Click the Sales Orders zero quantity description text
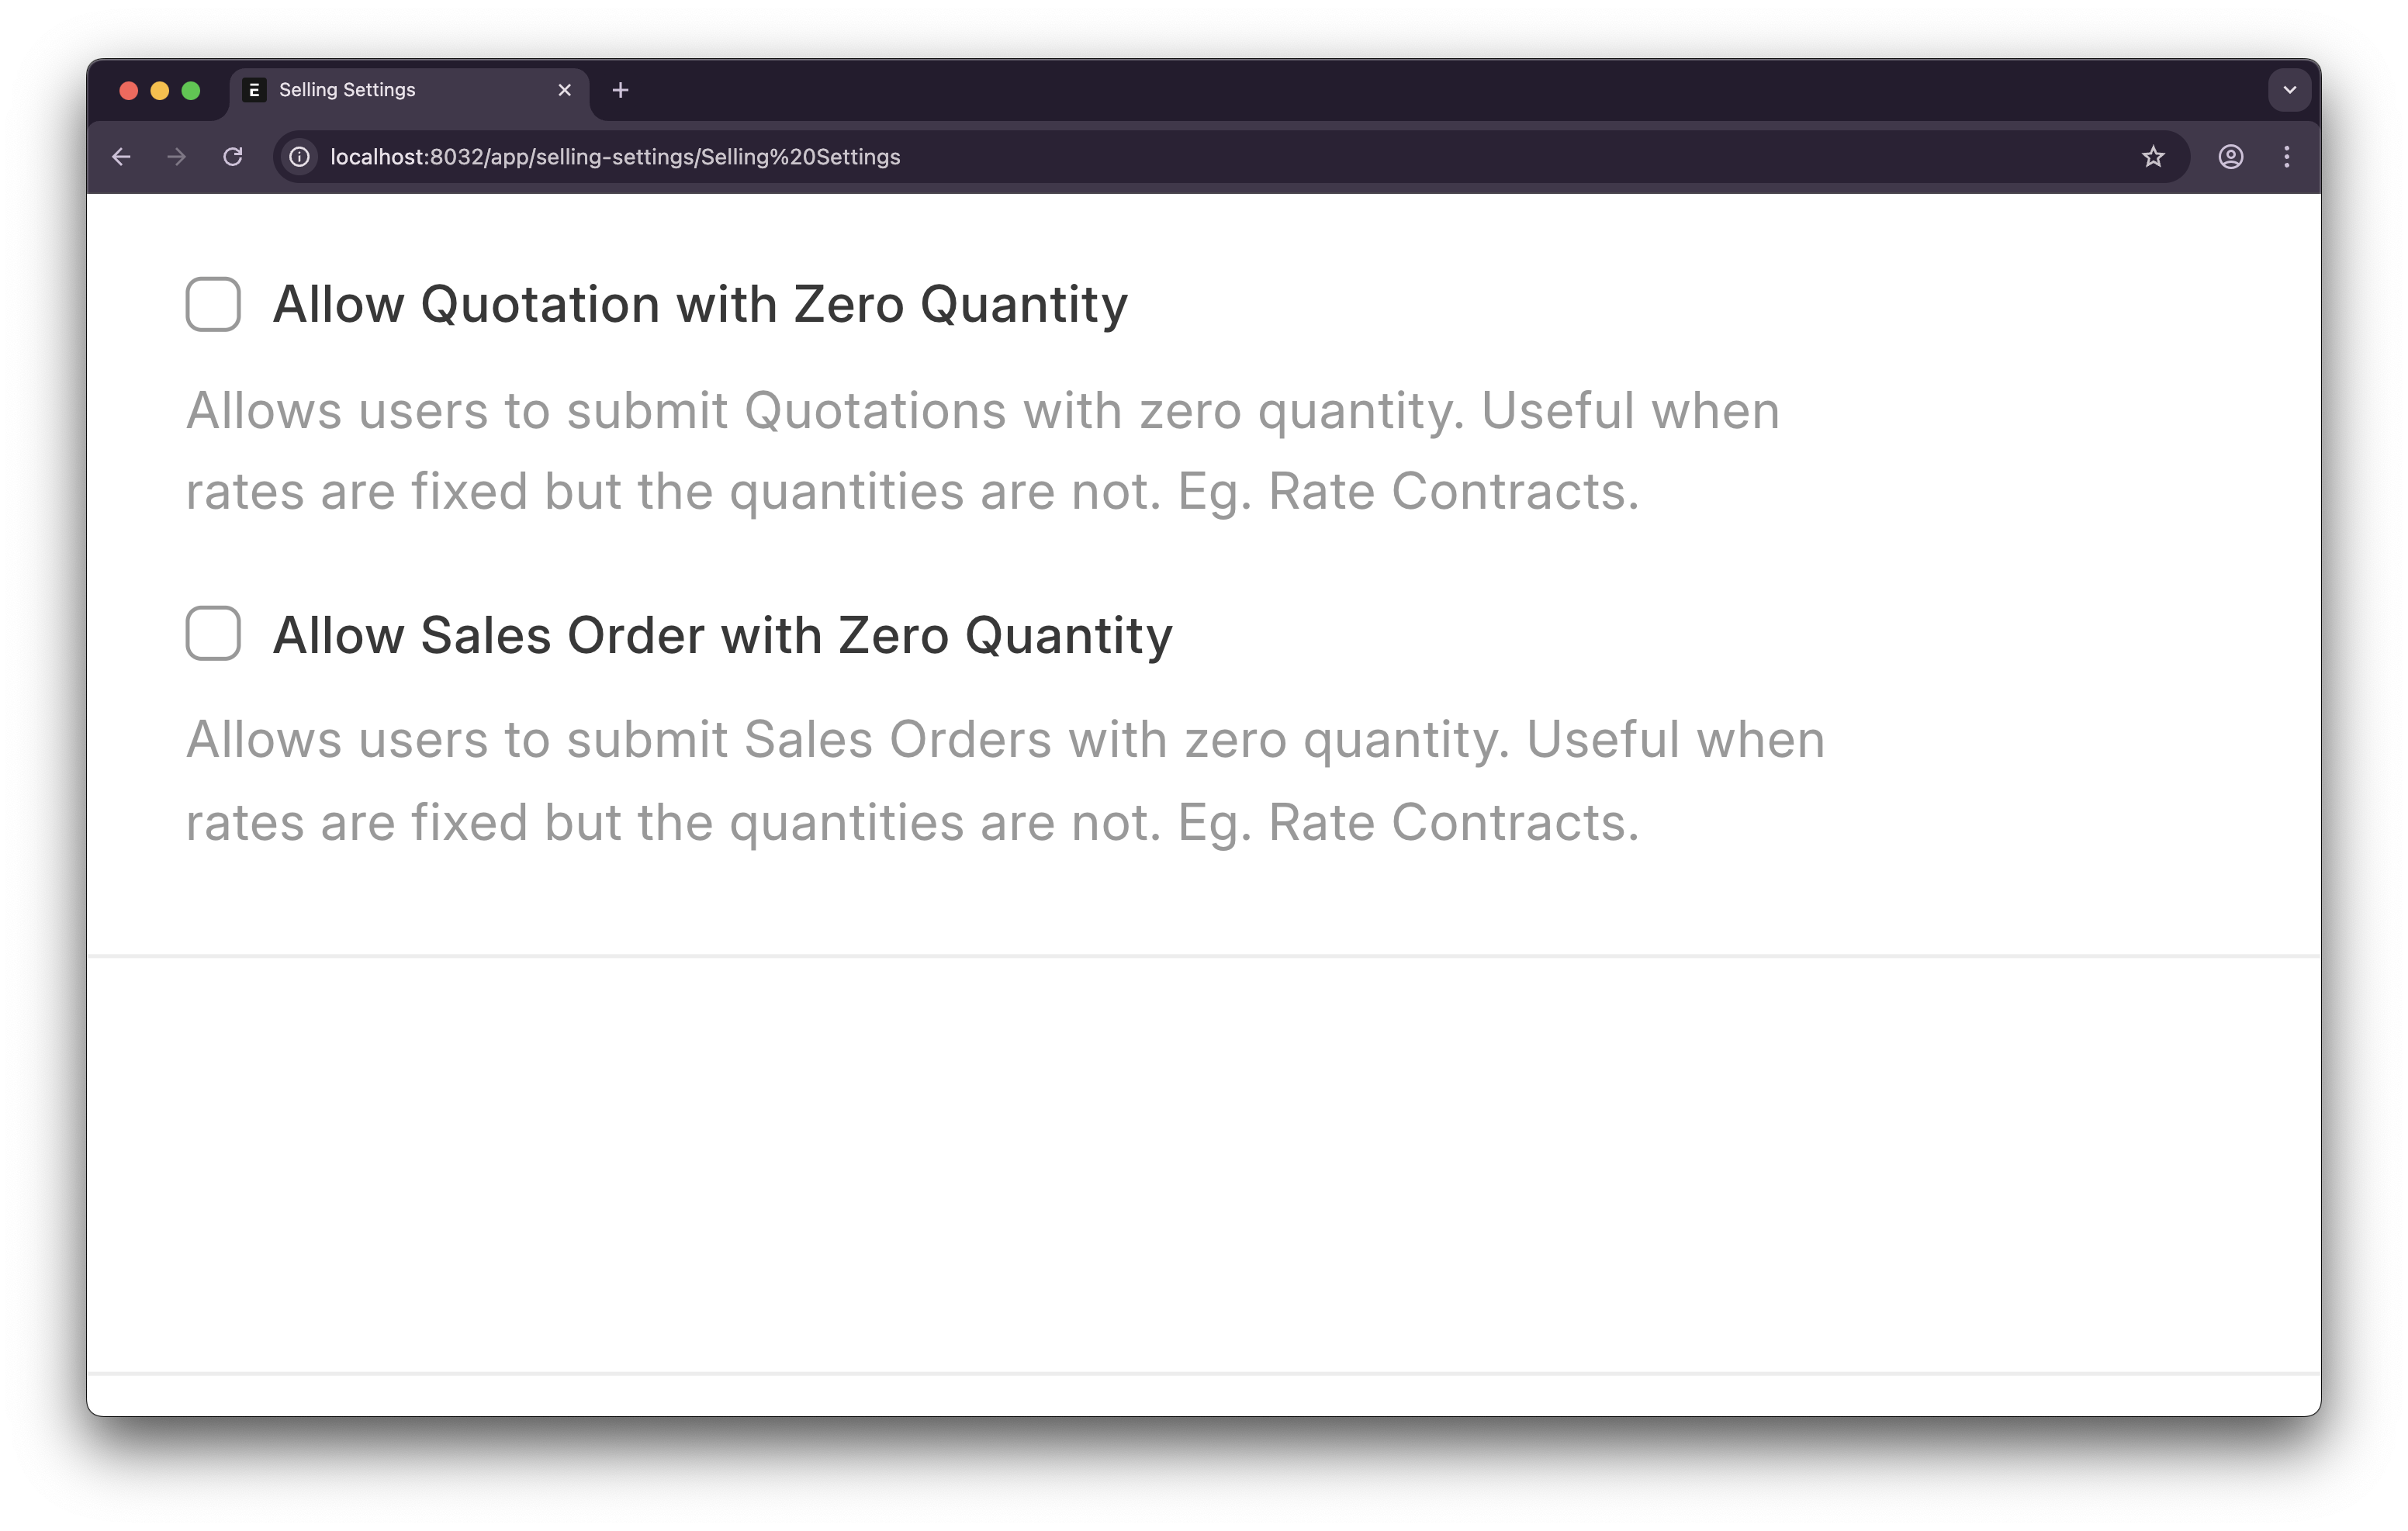This screenshot has height=1531, width=2408. 1005,781
